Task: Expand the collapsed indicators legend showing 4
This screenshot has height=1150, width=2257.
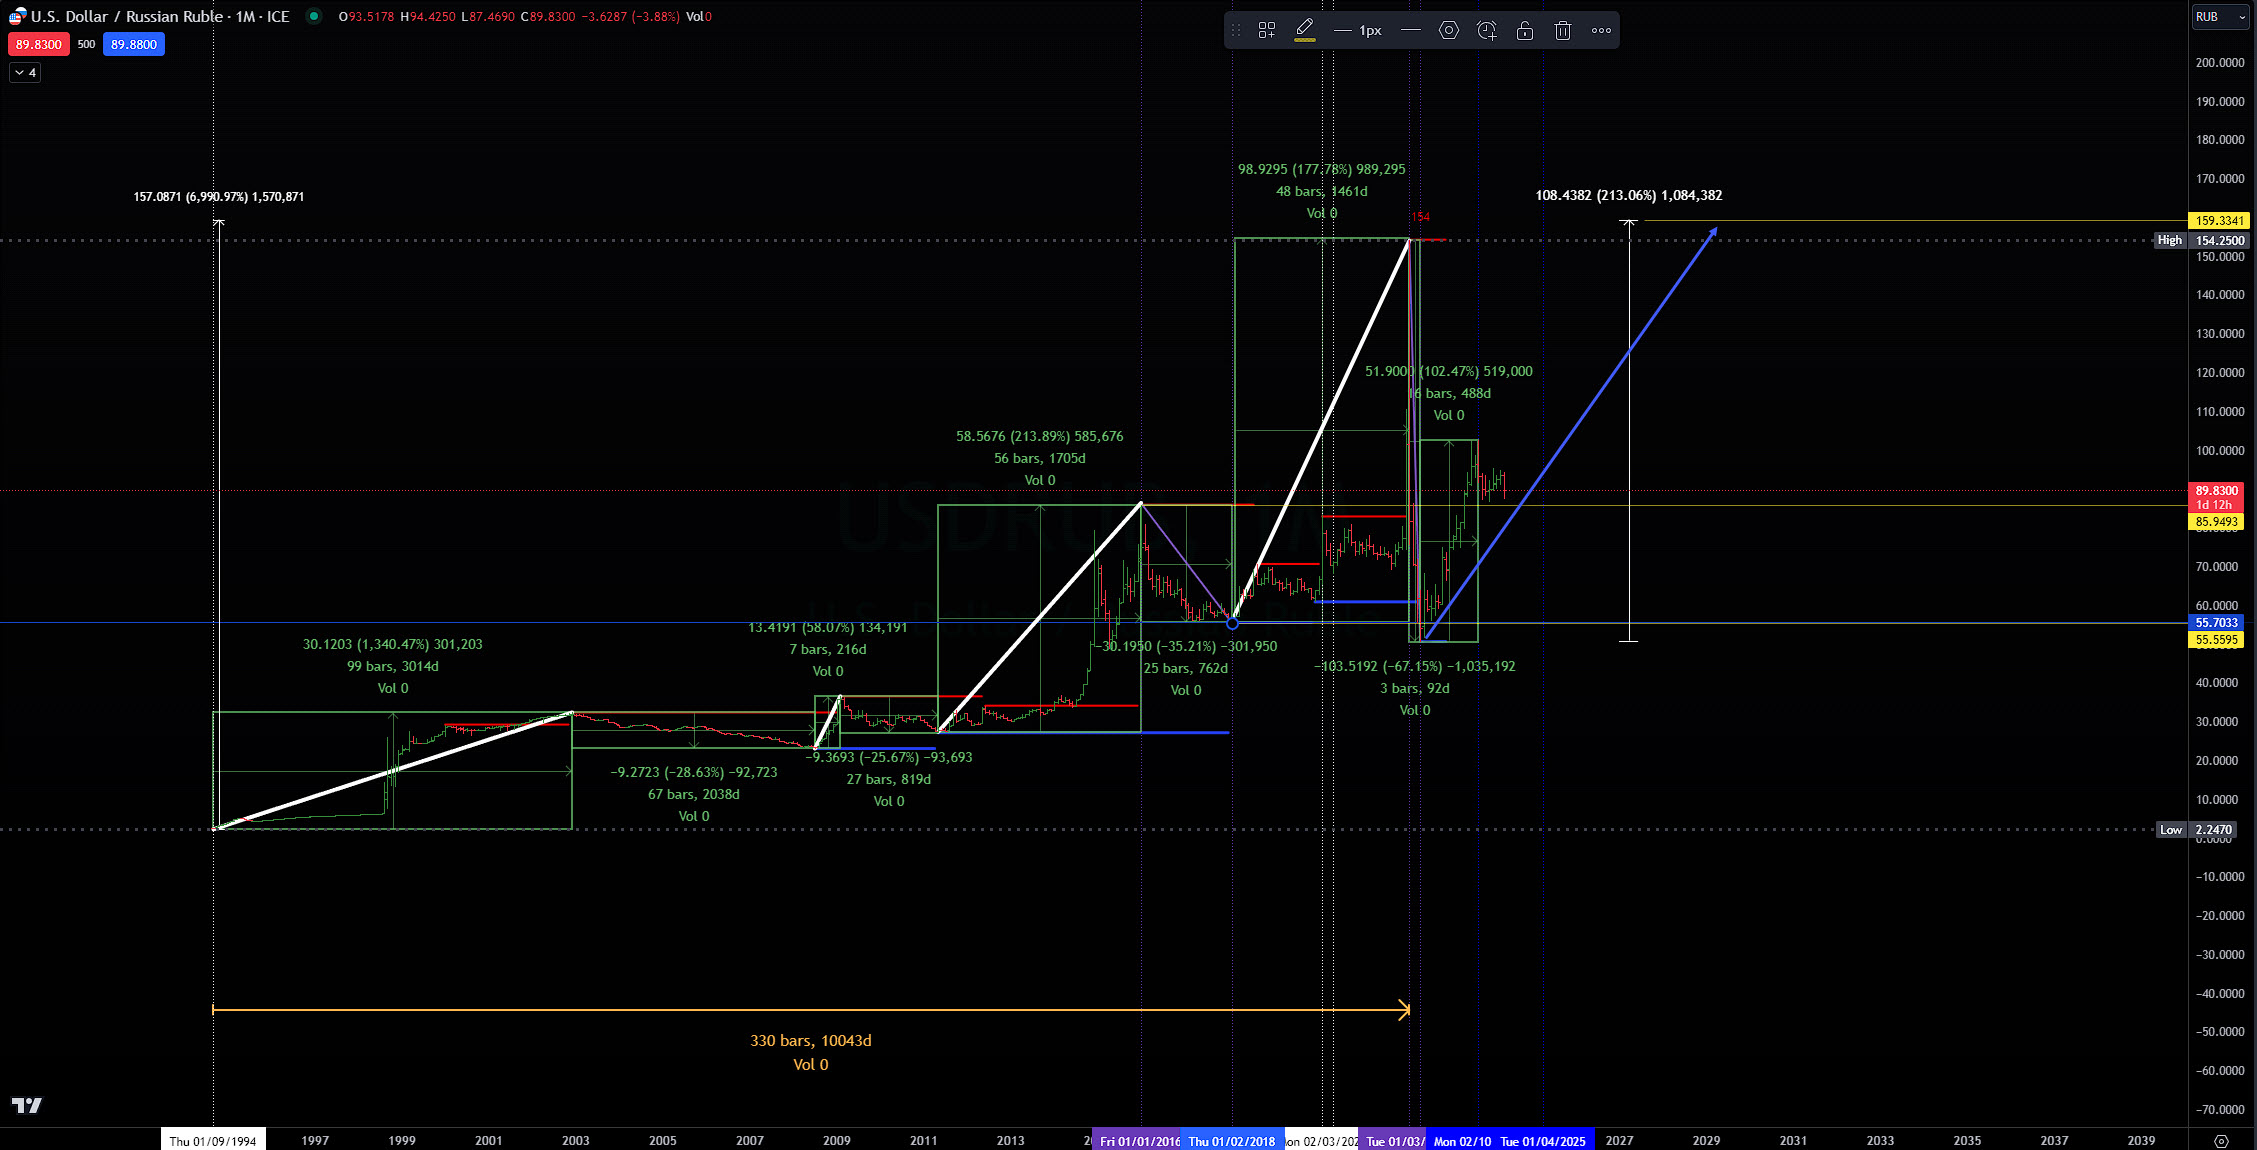Action: [x=25, y=72]
